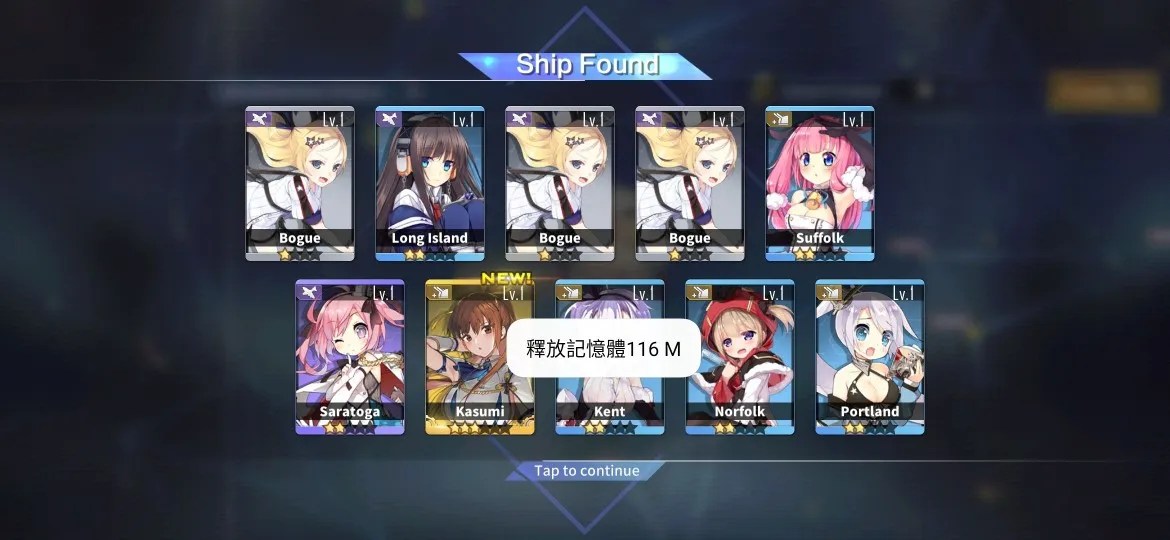This screenshot has height=540, width=1170.
Task: Tap the 'Tap to continue' banner
Action: pyautogui.click(x=586, y=471)
